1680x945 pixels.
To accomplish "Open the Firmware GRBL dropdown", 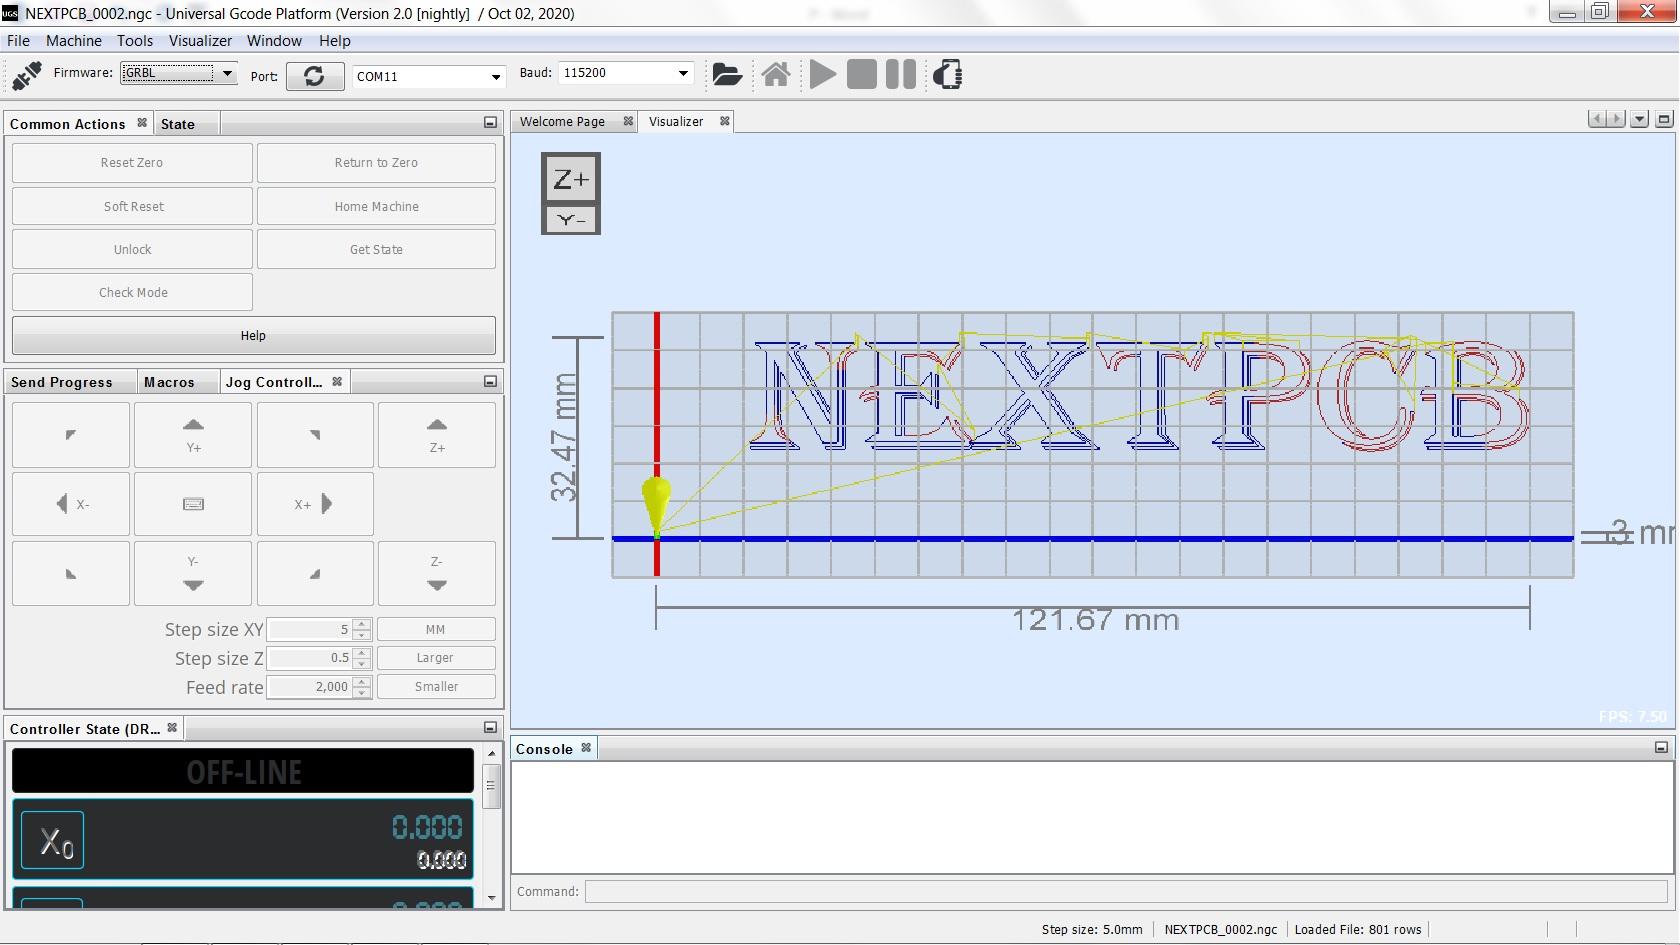I will pos(227,73).
